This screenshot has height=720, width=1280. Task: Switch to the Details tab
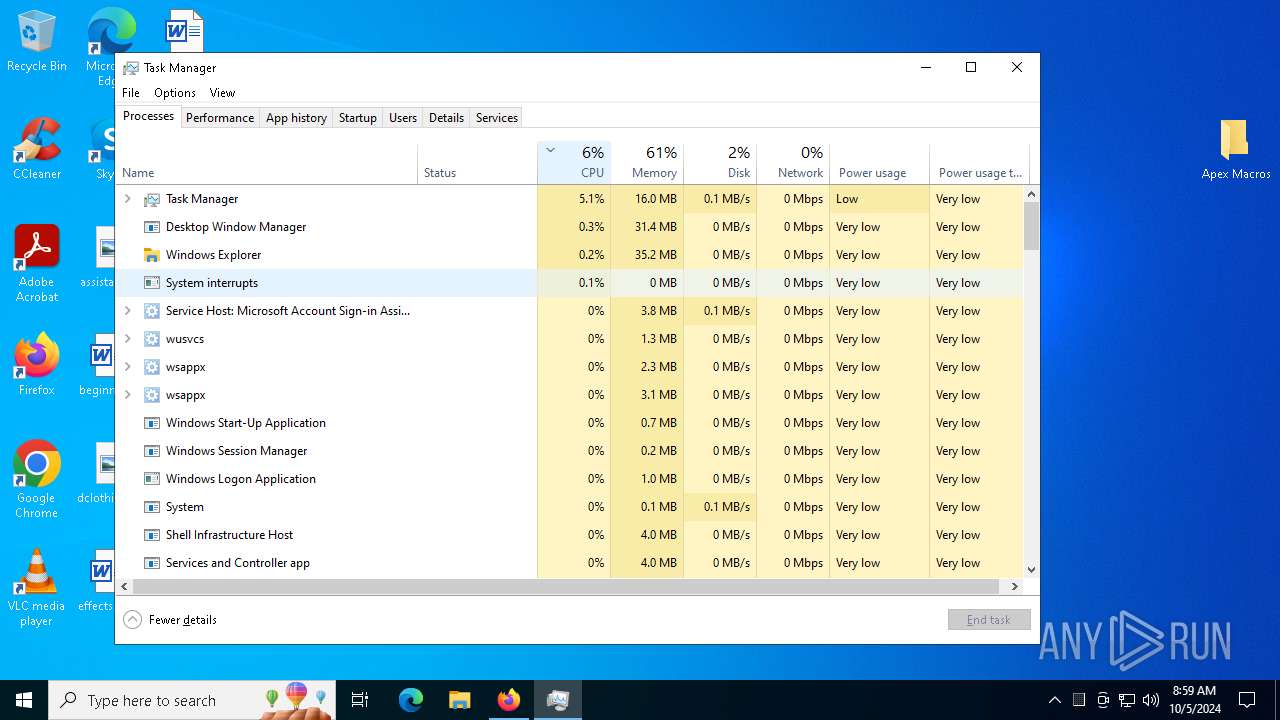click(446, 118)
